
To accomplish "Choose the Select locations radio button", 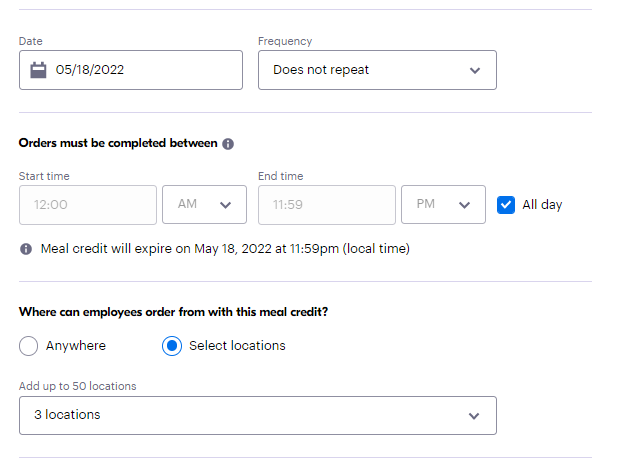I will pyautogui.click(x=172, y=346).
